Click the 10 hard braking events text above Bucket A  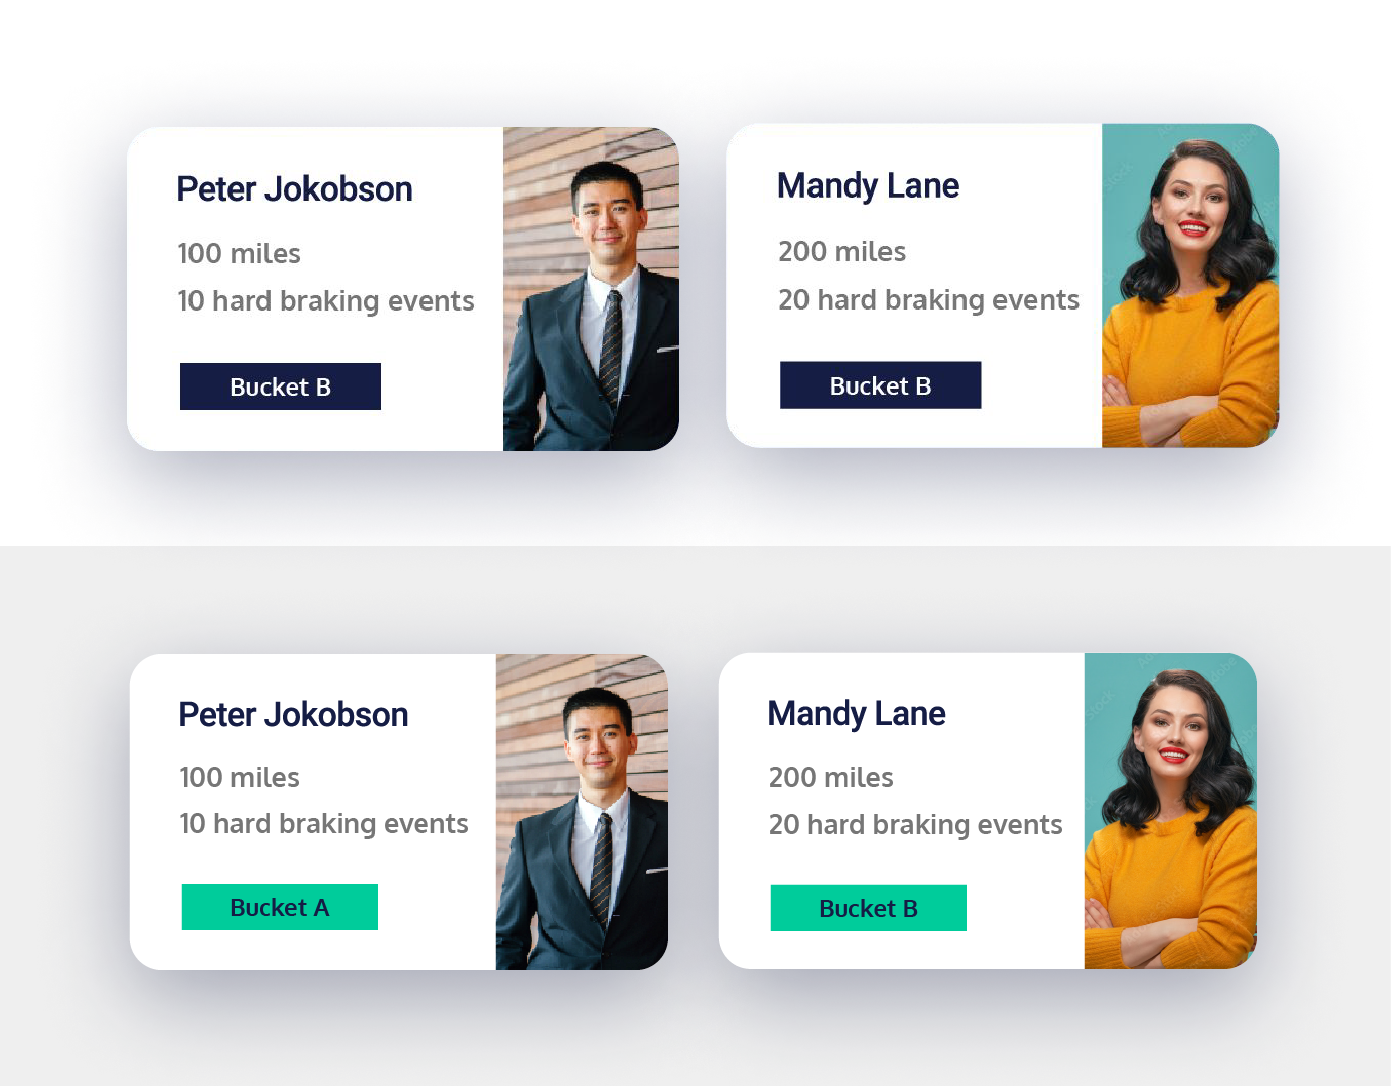click(324, 824)
